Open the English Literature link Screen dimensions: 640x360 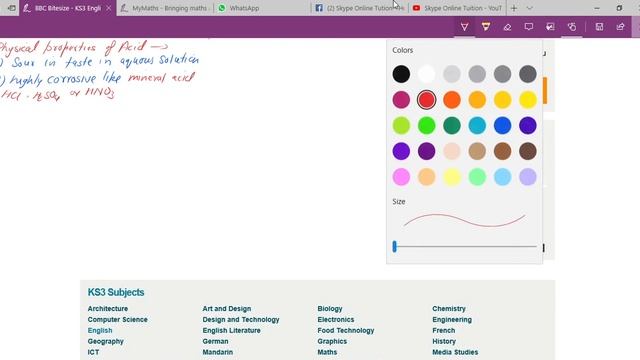tap(231, 331)
